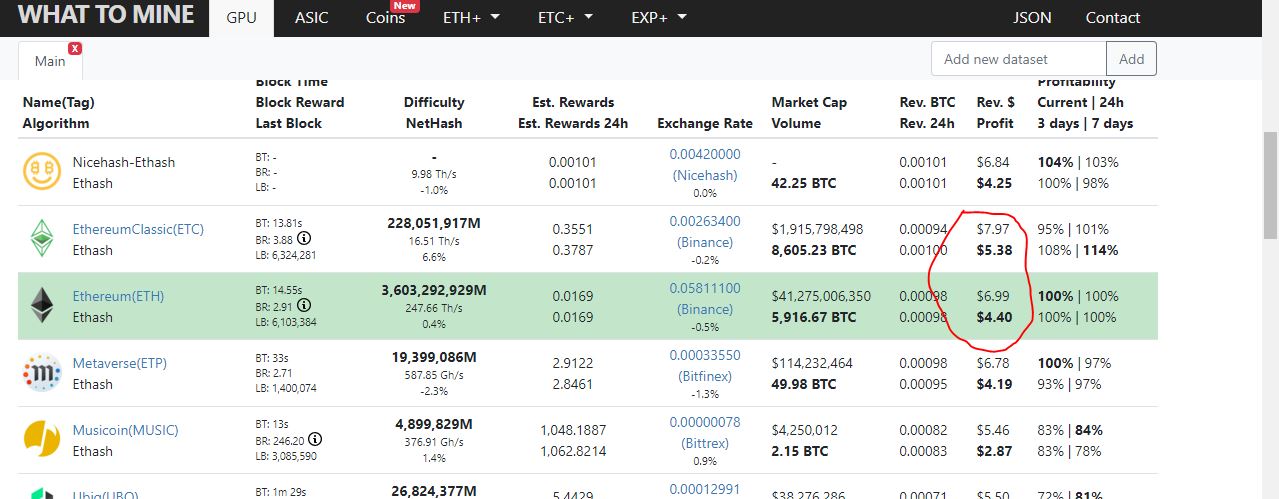Click the Est. Rewards column header

click(573, 102)
